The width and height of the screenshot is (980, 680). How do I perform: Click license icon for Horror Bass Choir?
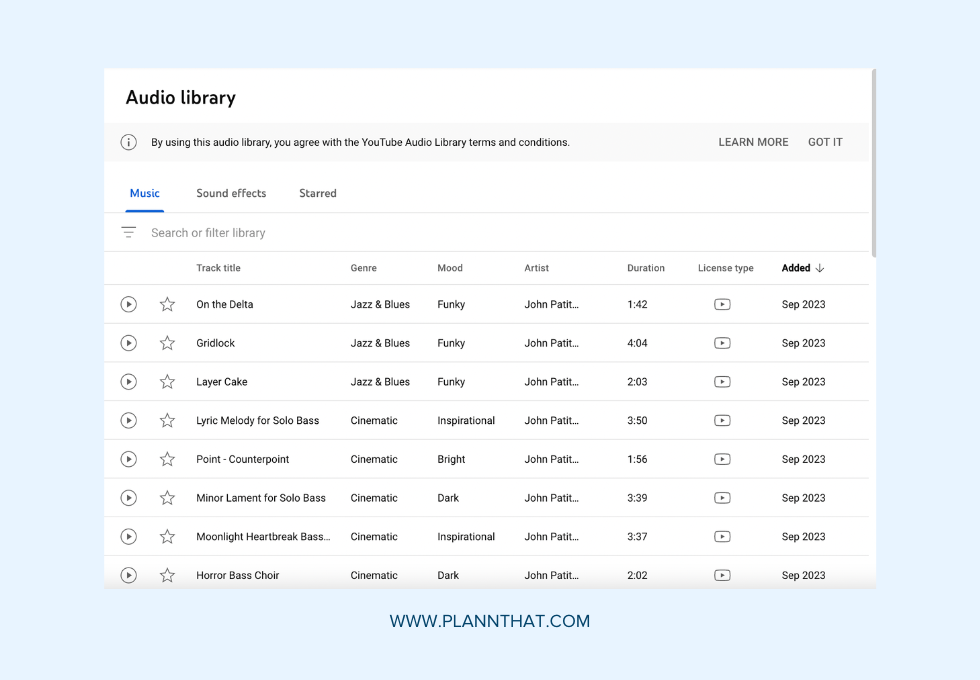click(722, 576)
